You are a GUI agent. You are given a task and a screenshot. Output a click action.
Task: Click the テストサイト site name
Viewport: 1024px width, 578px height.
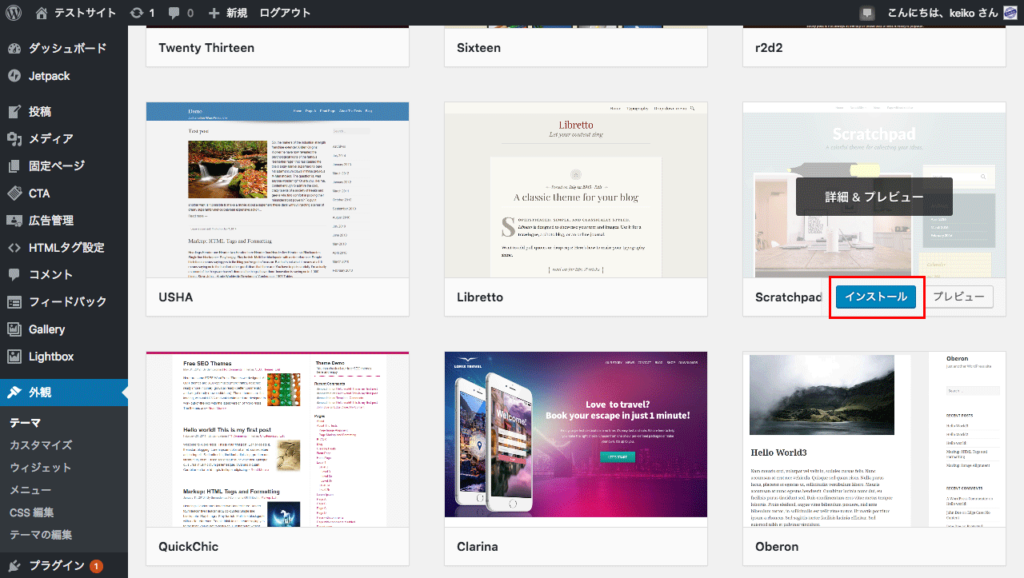85,12
